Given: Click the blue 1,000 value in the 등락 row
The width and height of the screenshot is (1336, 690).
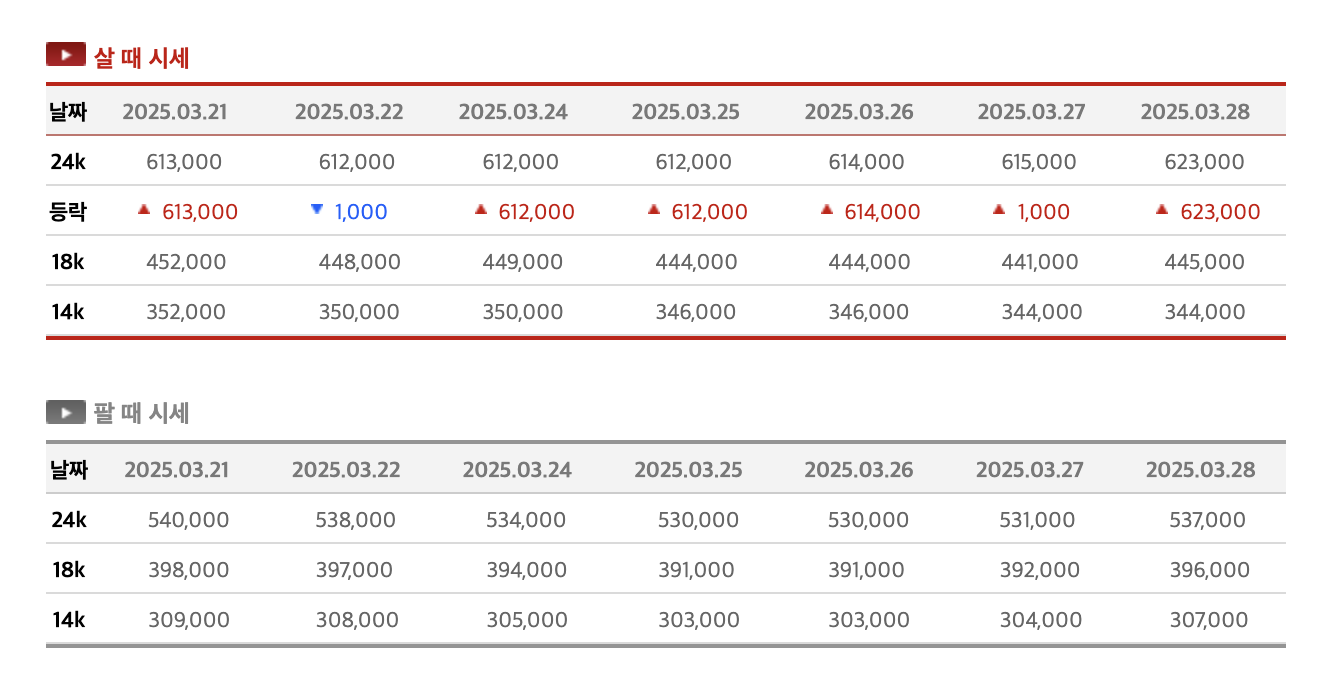Looking at the screenshot, I should coord(361,212).
